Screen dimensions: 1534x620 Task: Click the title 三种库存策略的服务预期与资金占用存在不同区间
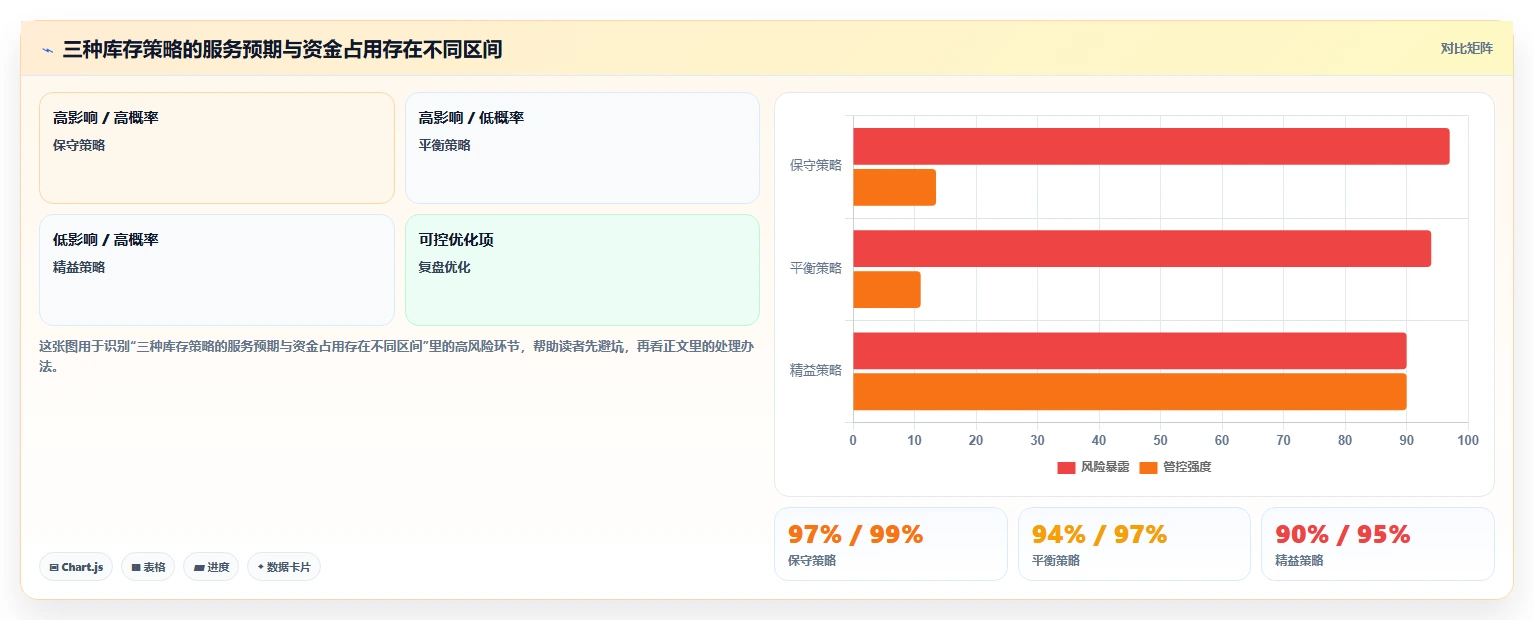282,49
